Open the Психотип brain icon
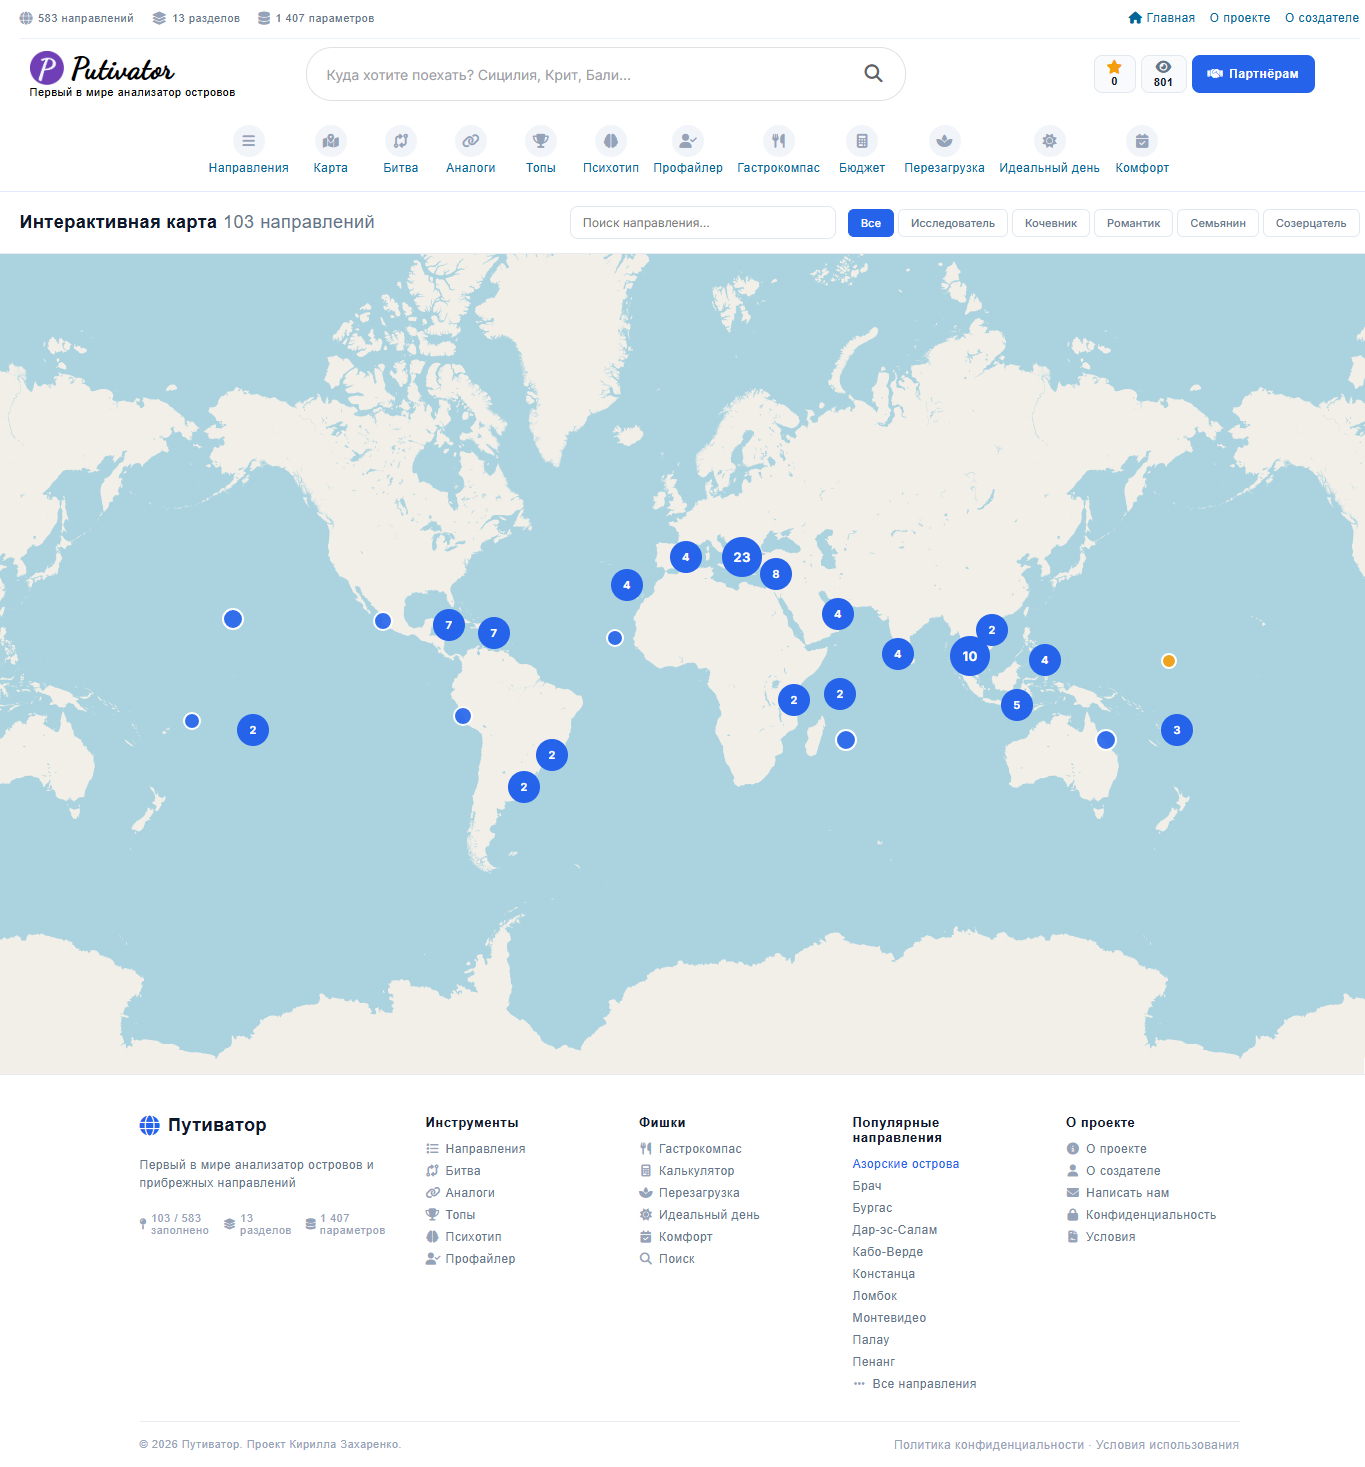The image size is (1365, 1467). pyautogui.click(x=611, y=141)
